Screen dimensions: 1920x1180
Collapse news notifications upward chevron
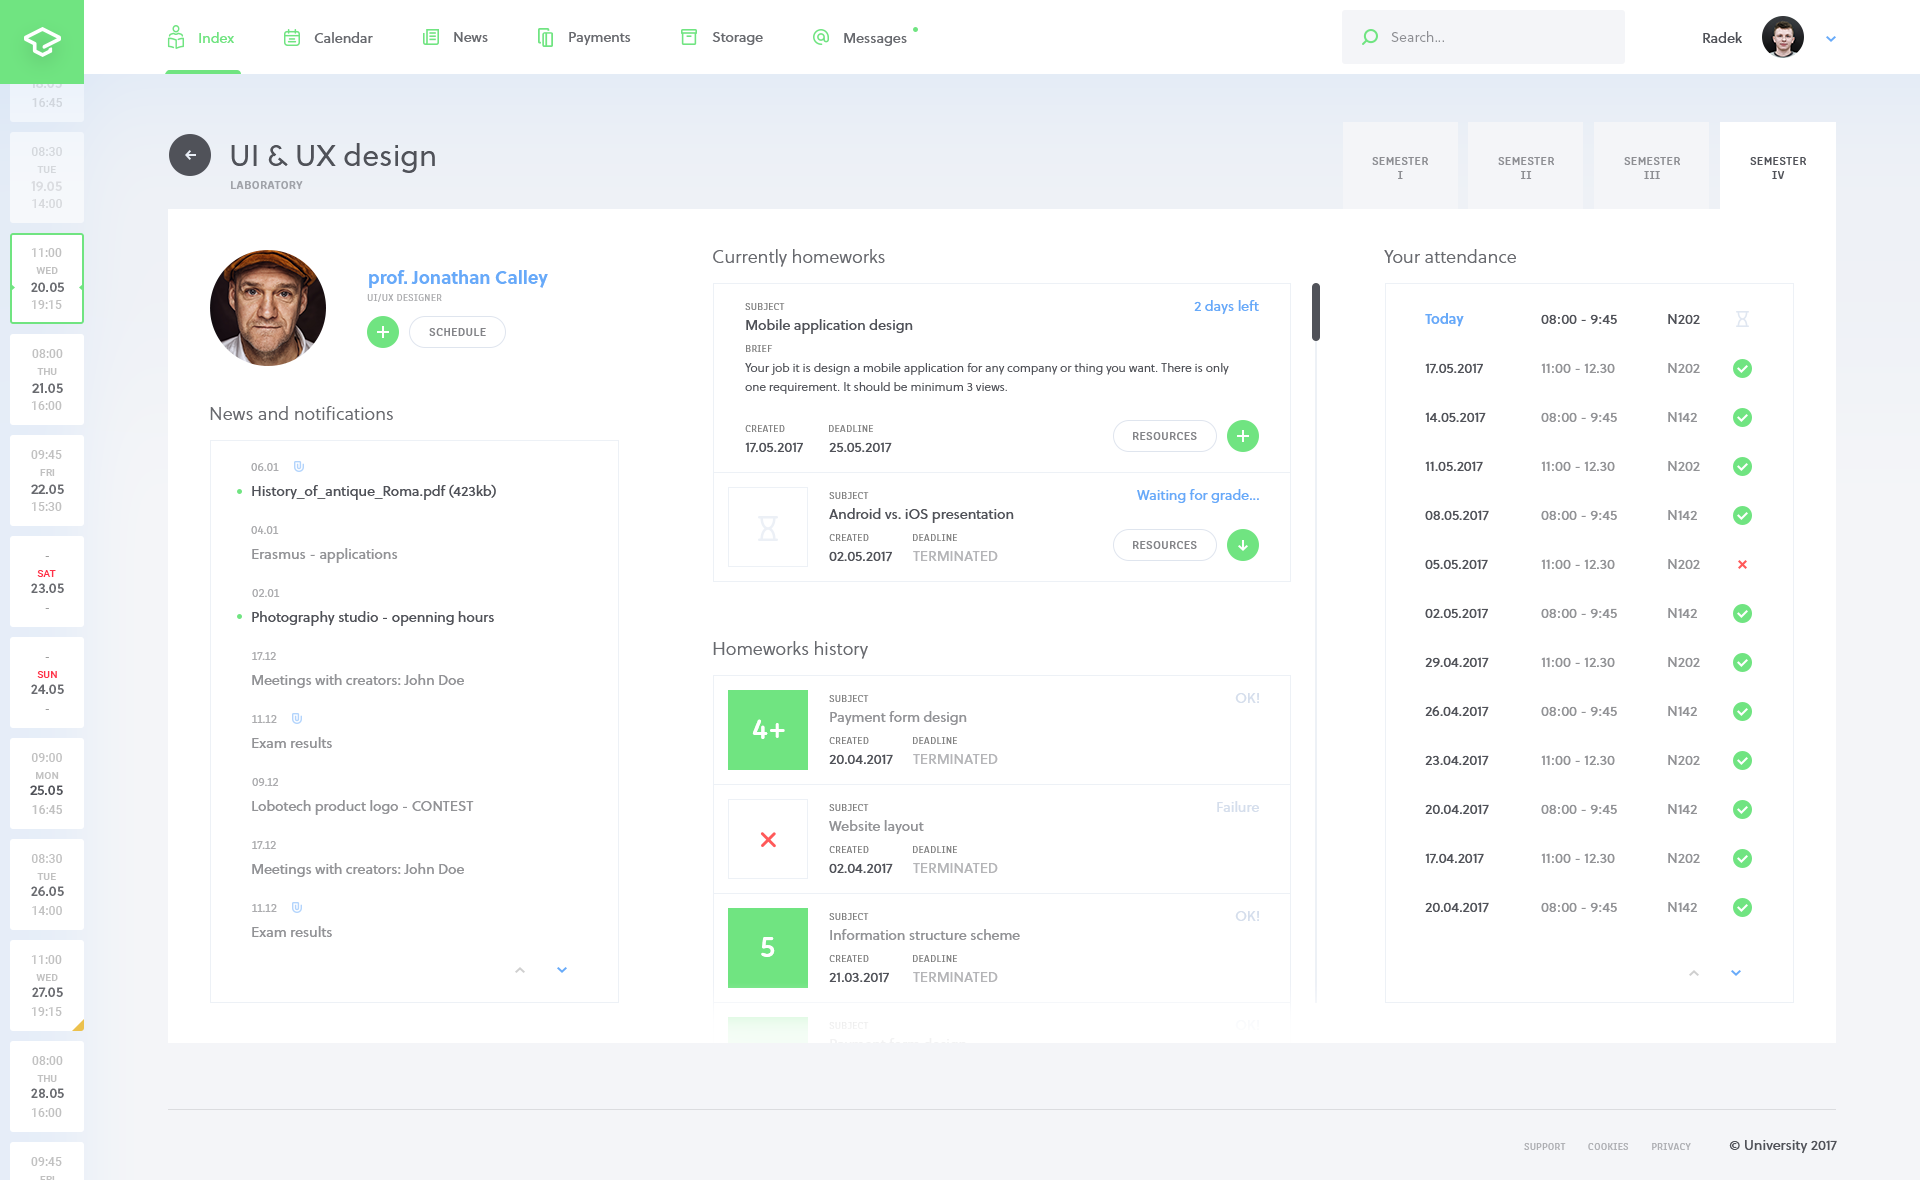520,970
